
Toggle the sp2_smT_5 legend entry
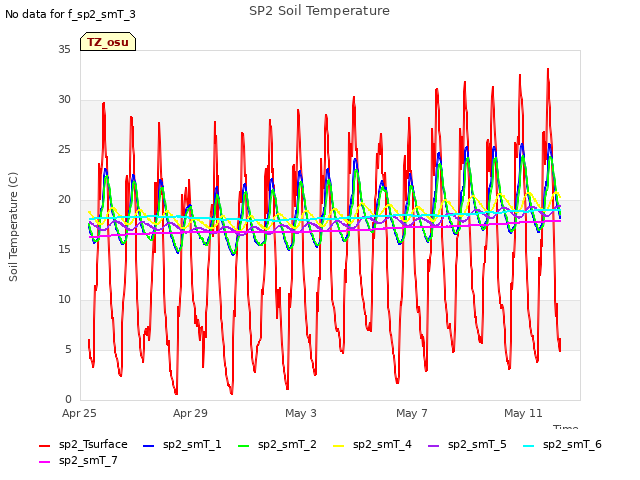pyautogui.click(x=467, y=444)
